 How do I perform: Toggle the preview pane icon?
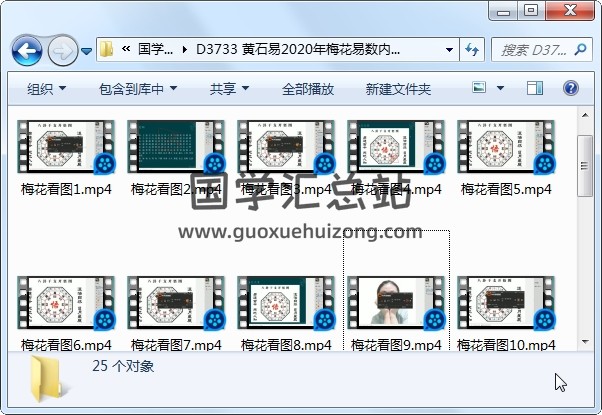535,88
